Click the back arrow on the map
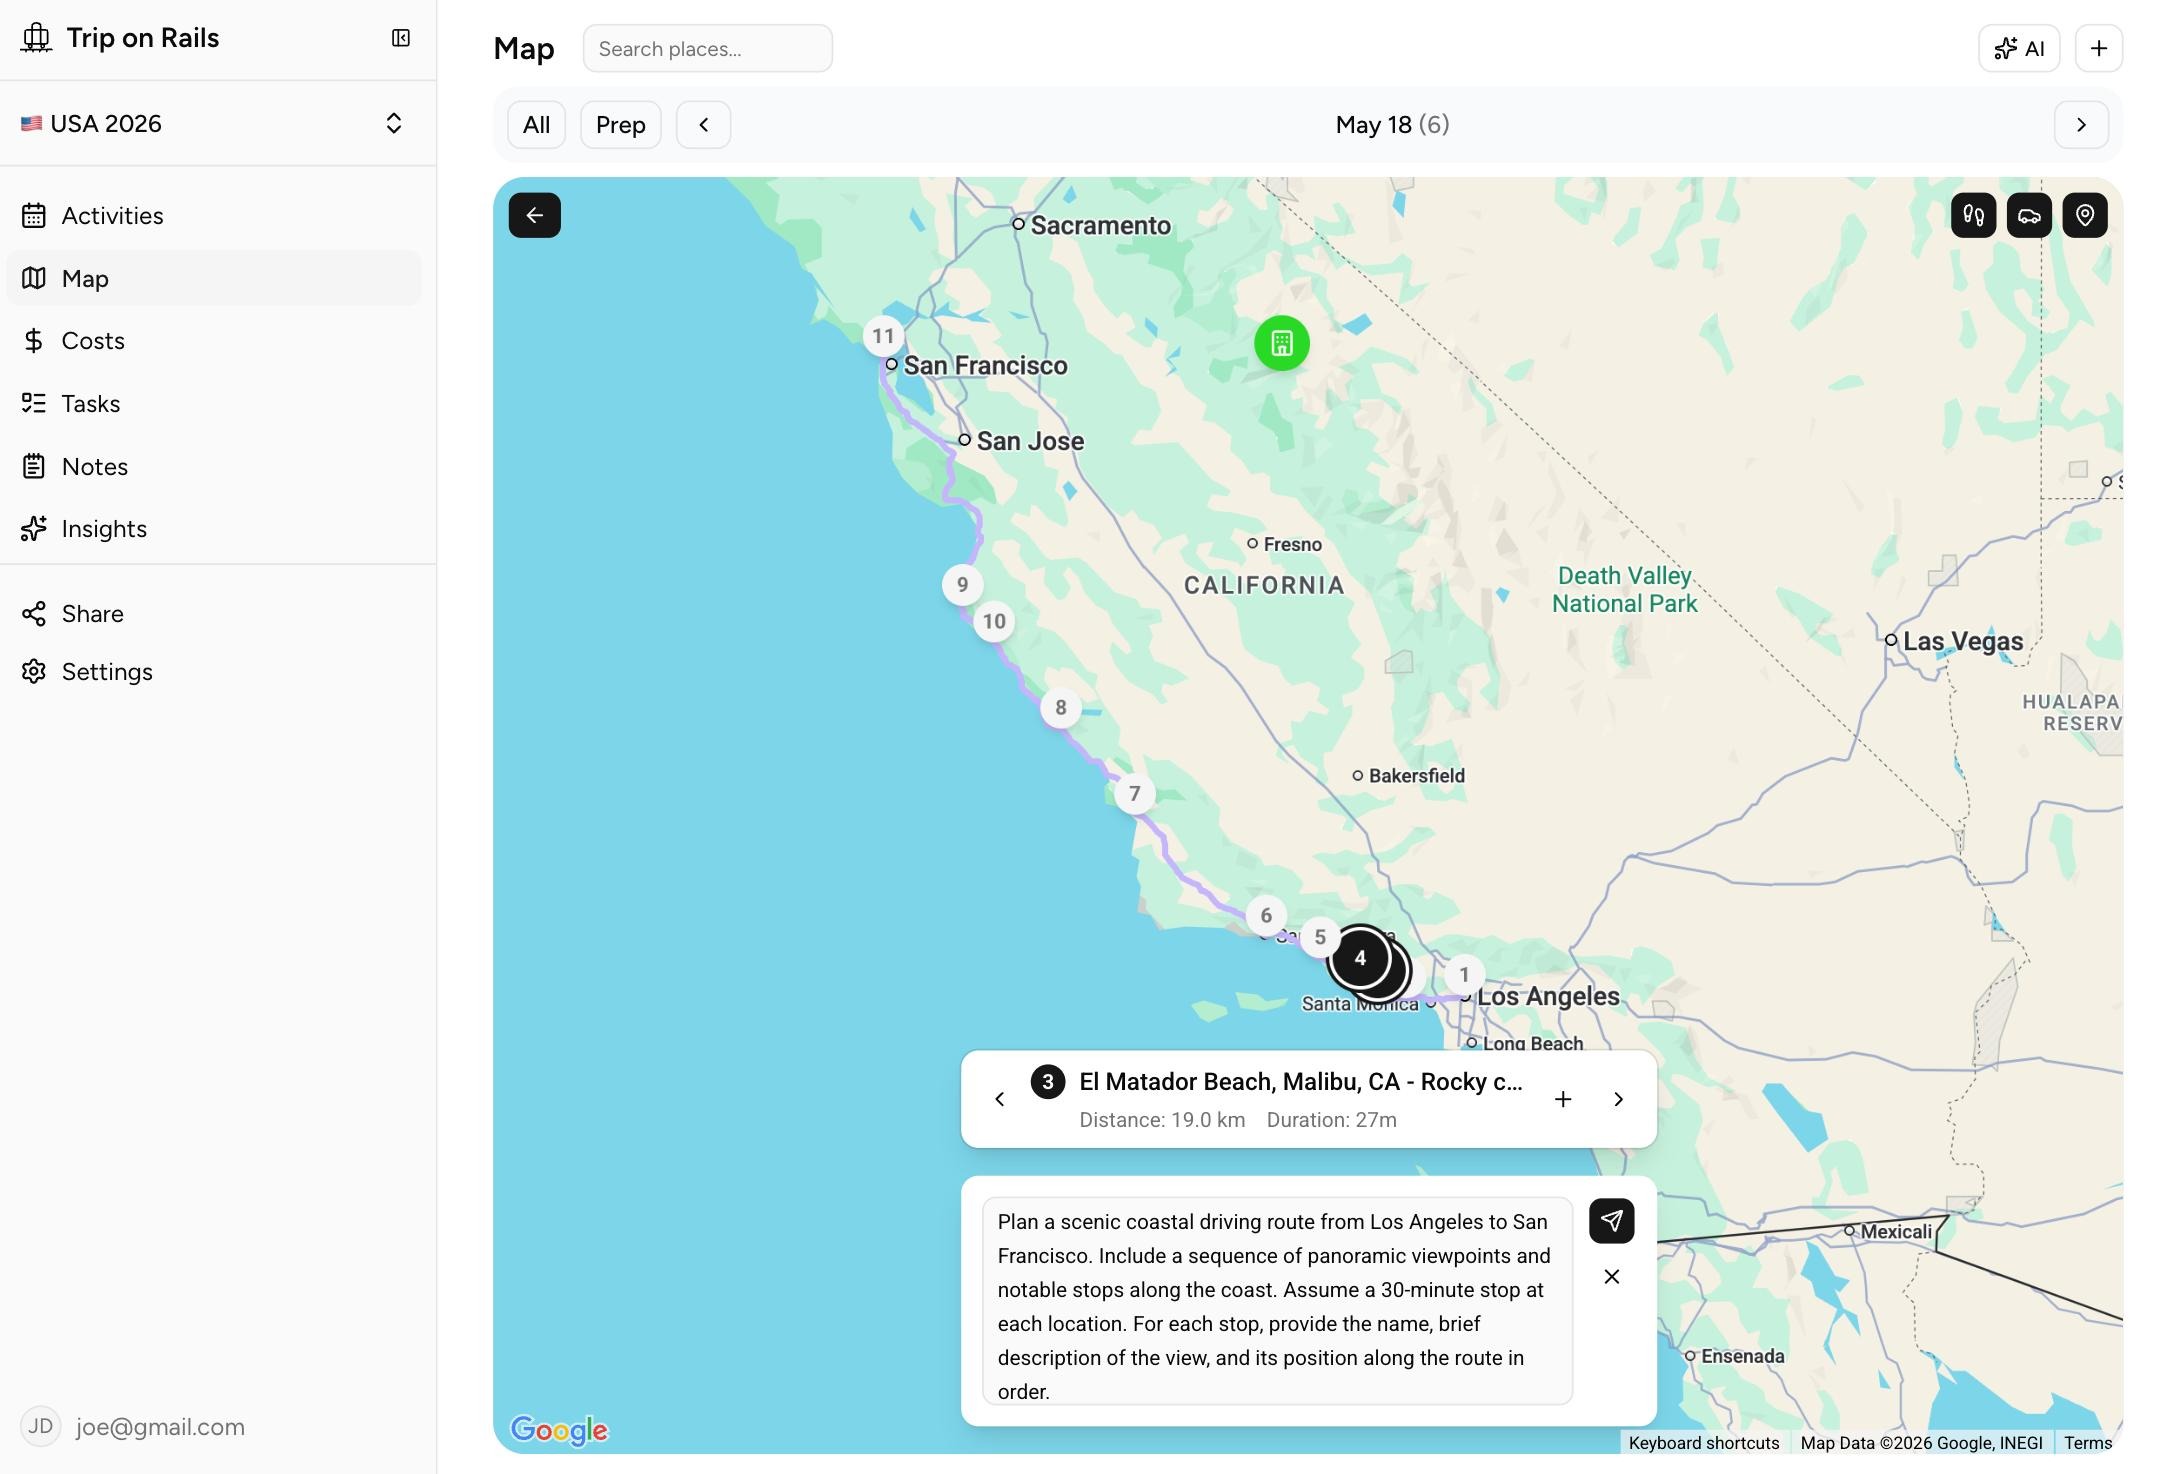The image size is (2162, 1474). click(x=534, y=215)
